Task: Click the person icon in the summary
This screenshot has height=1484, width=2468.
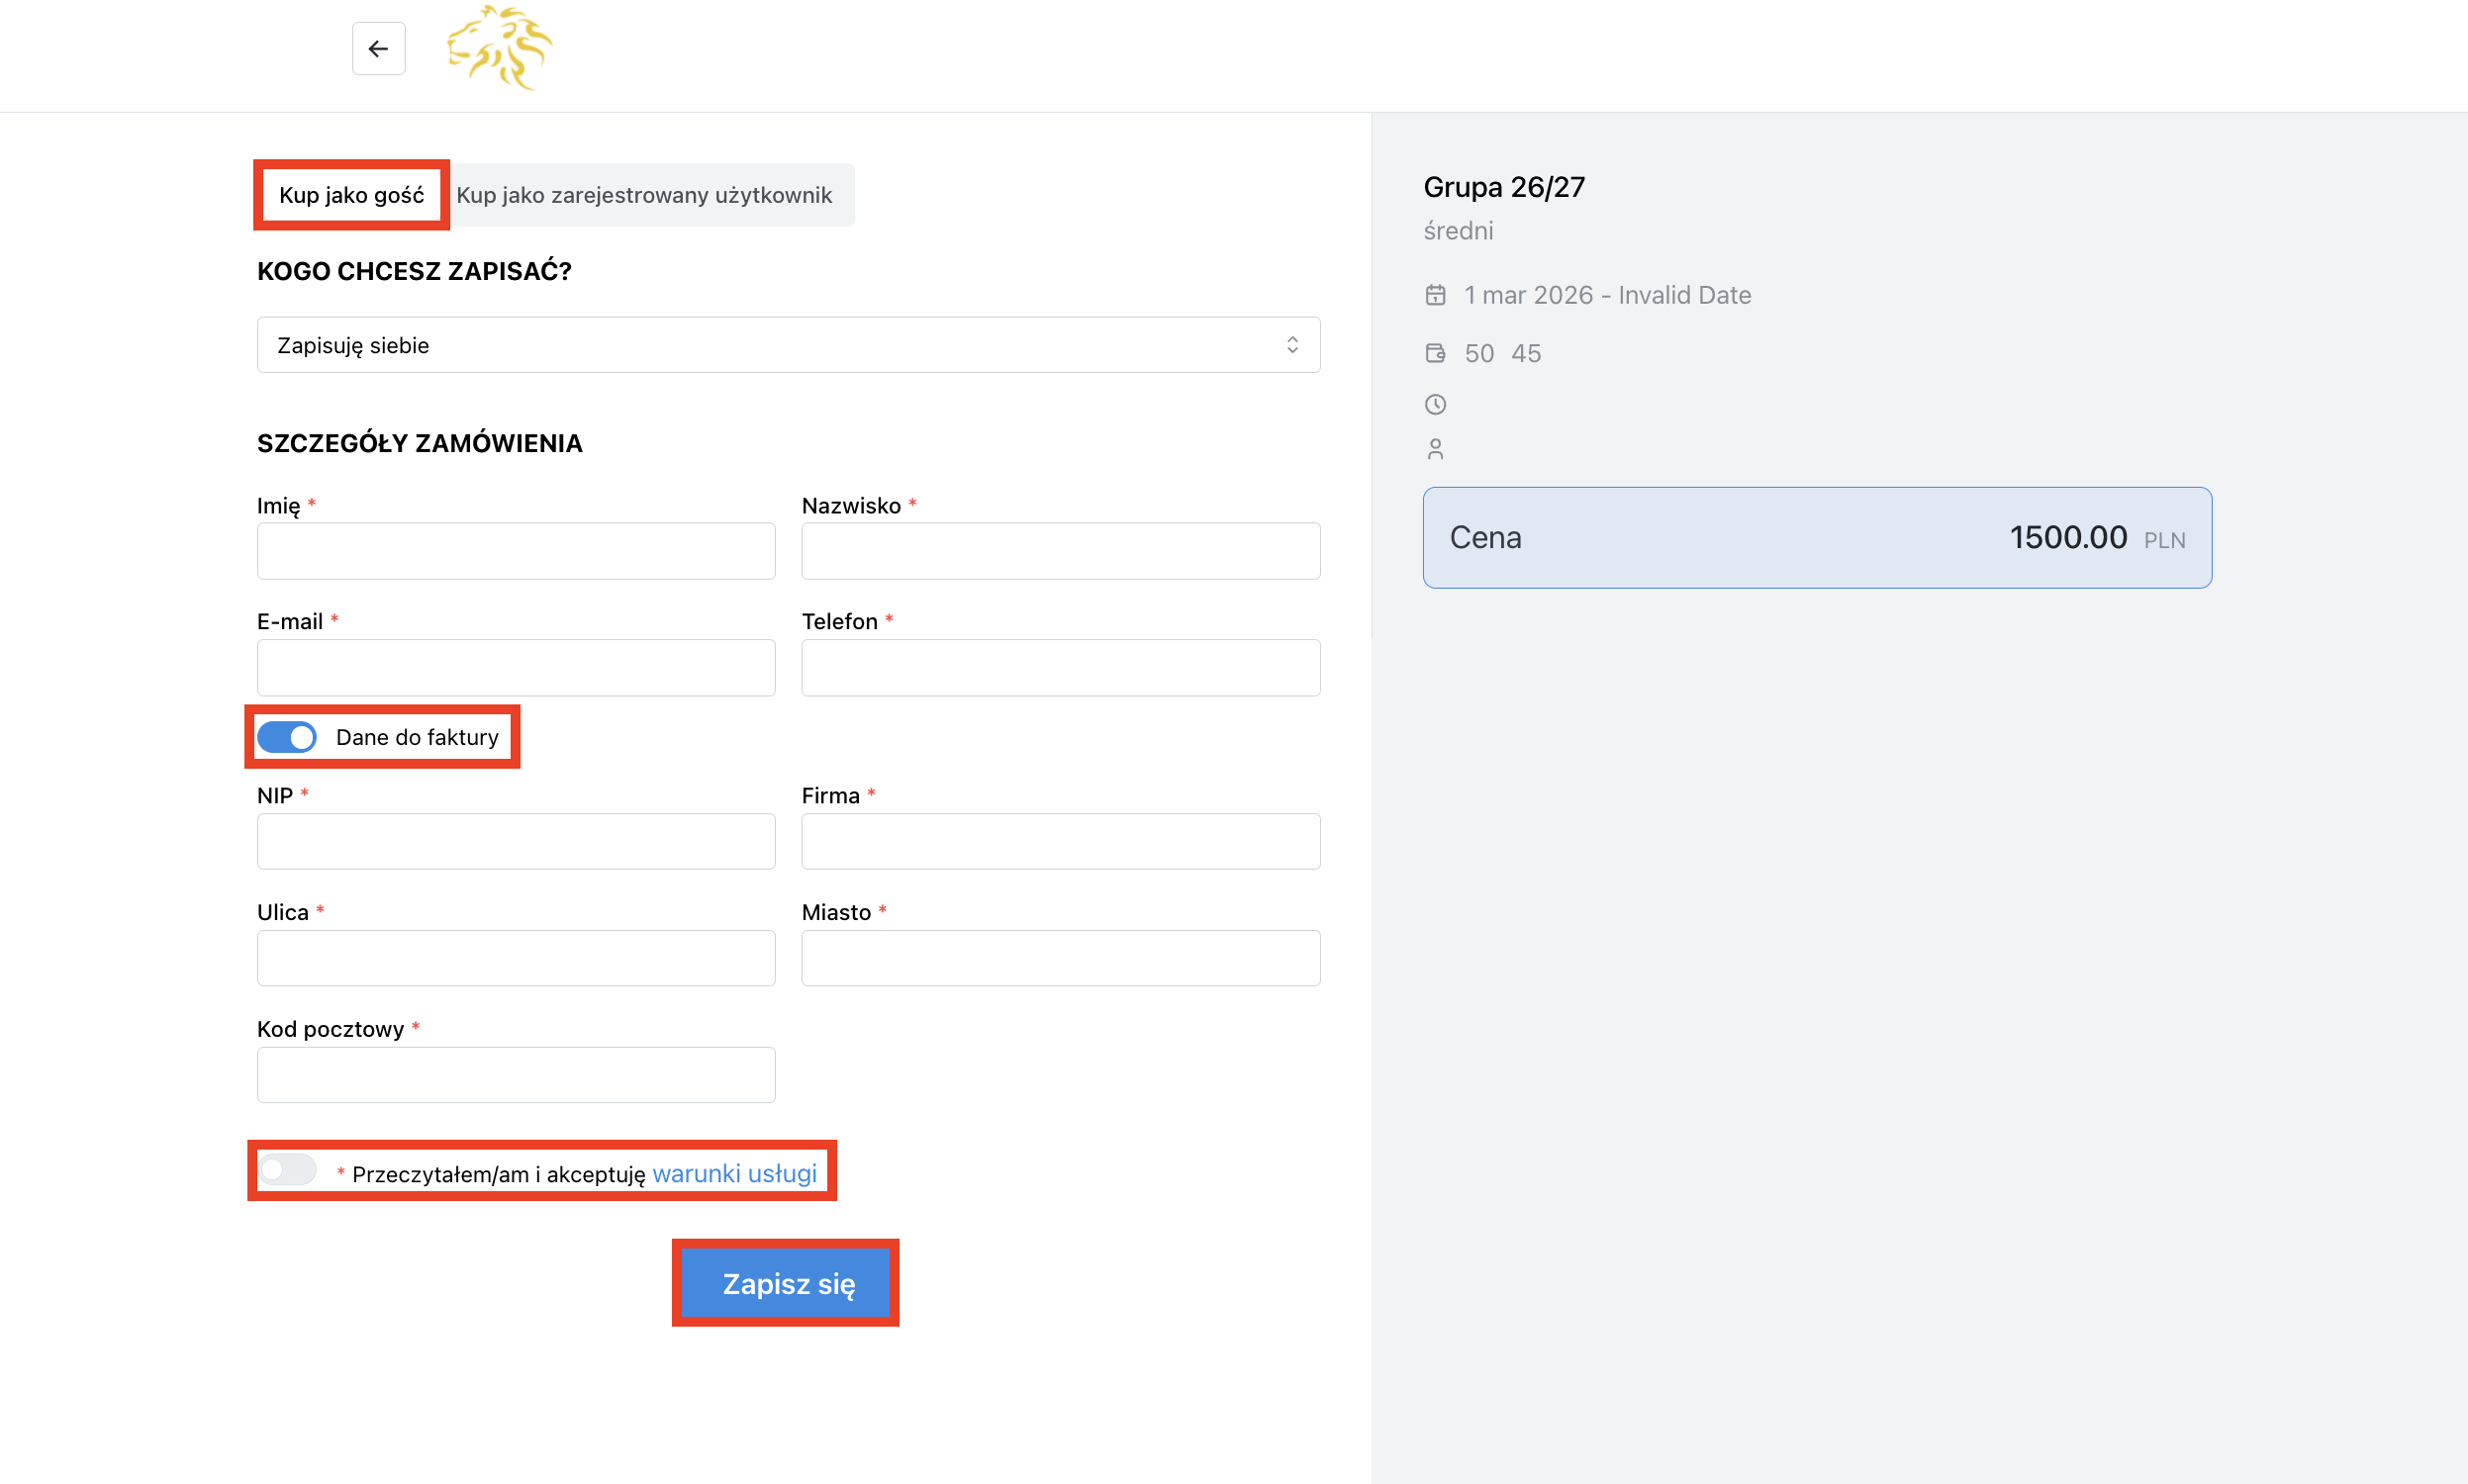Action: click(x=1435, y=449)
